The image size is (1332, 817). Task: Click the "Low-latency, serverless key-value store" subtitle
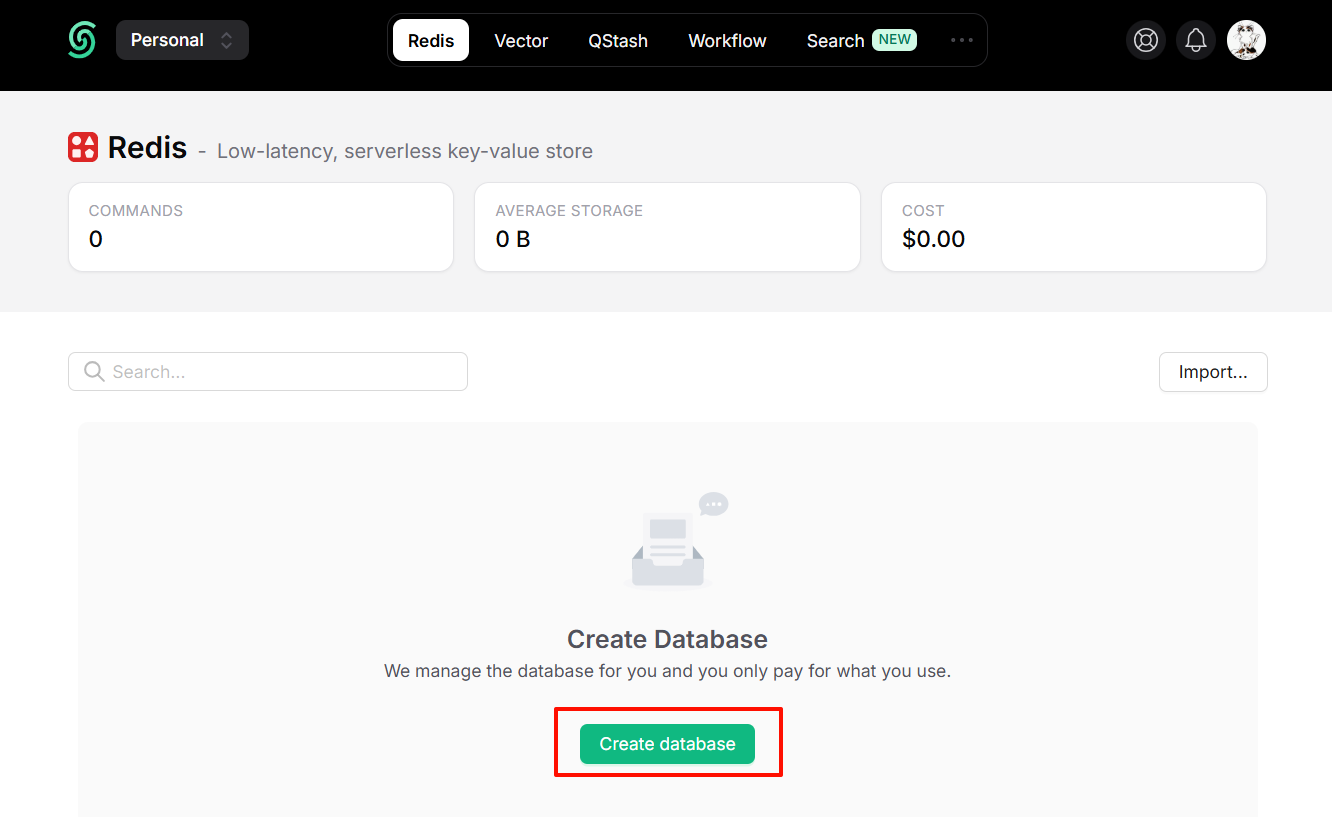pyautogui.click(x=405, y=151)
